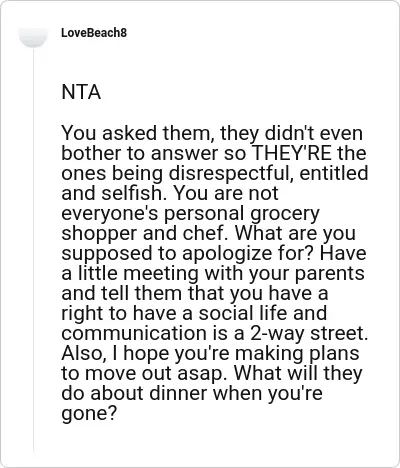The width and height of the screenshot is (400, 468).
Task: Click the phrase "supposed to apologize for?"
Action: click(188, 254)
